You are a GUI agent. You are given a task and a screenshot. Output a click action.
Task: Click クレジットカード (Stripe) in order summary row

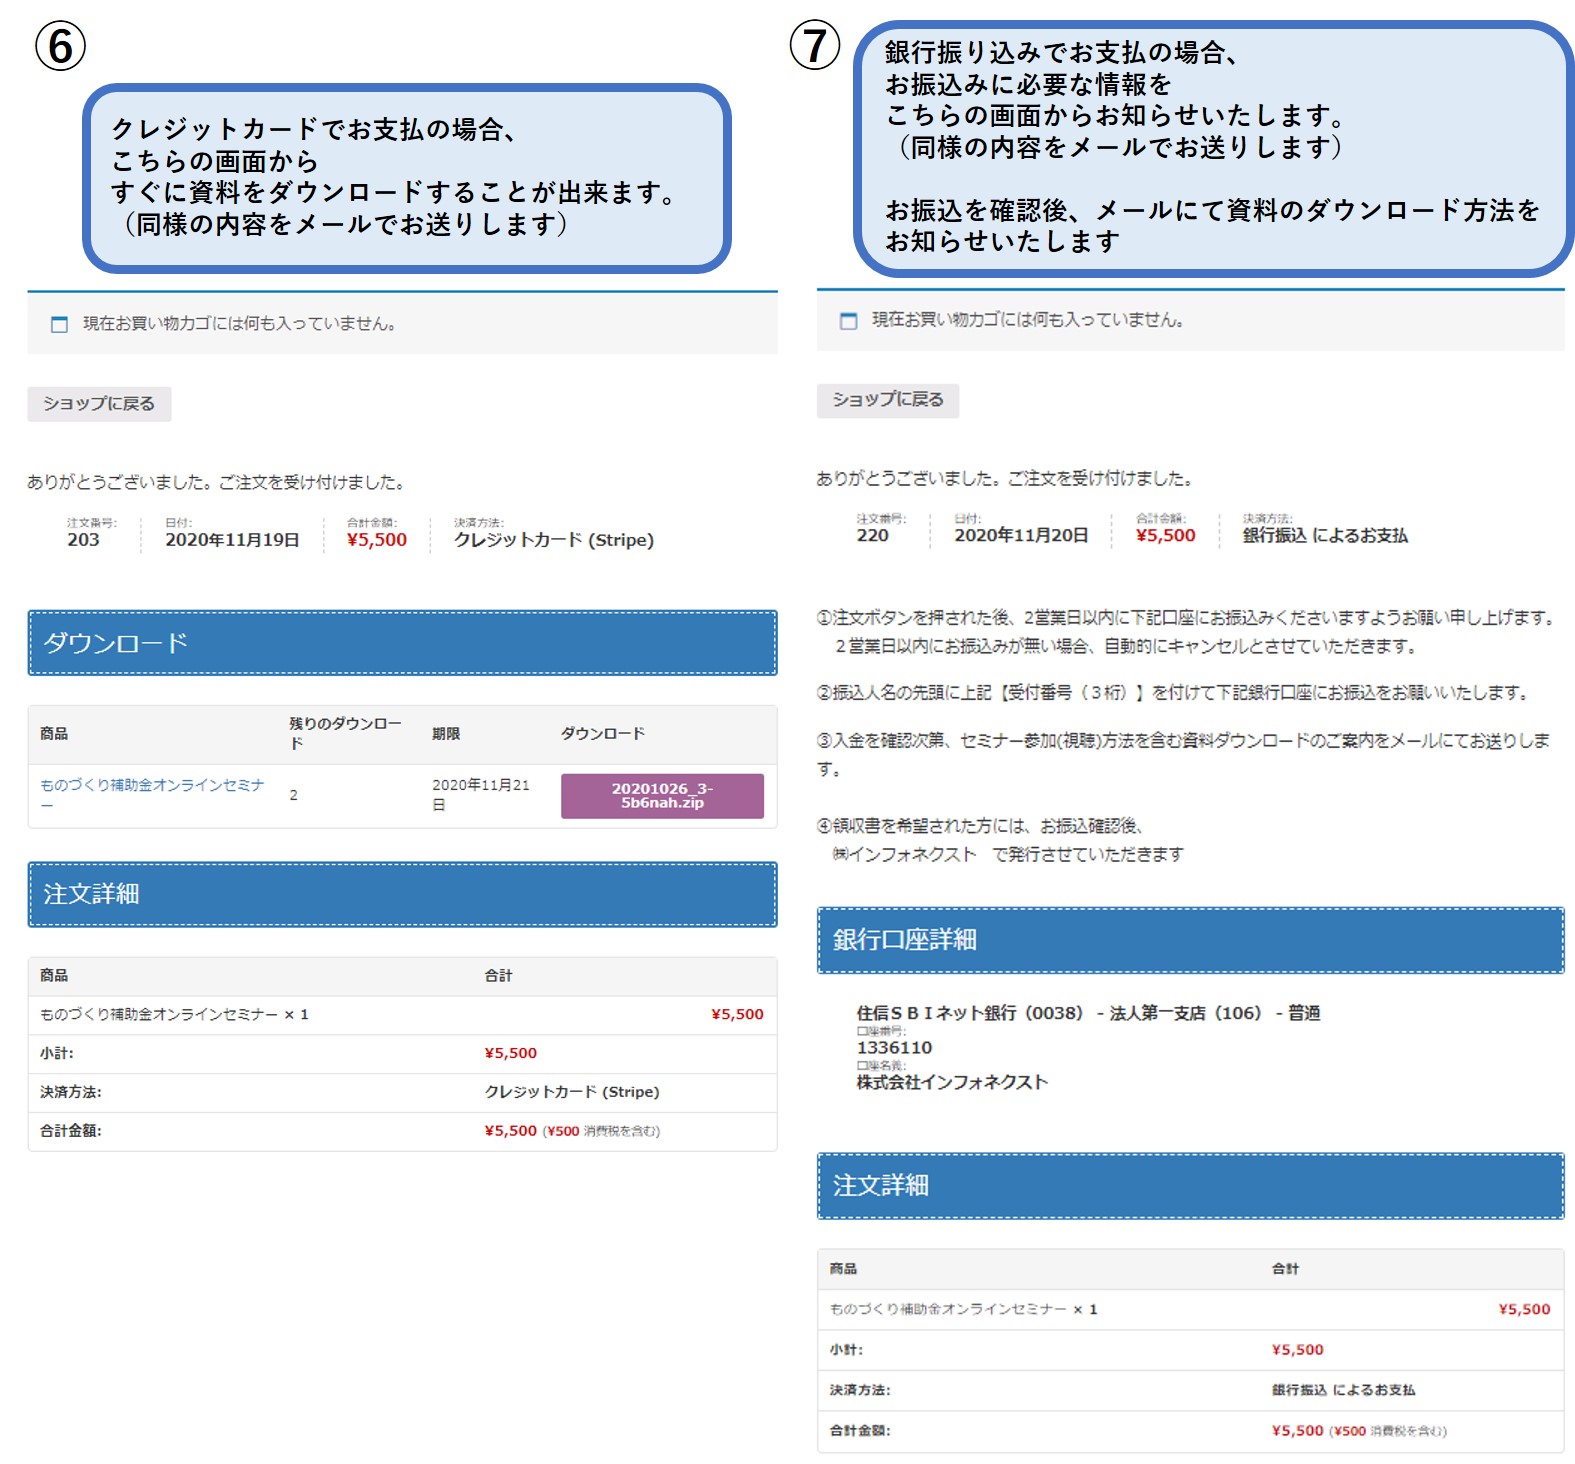click(x=554, y=540)
